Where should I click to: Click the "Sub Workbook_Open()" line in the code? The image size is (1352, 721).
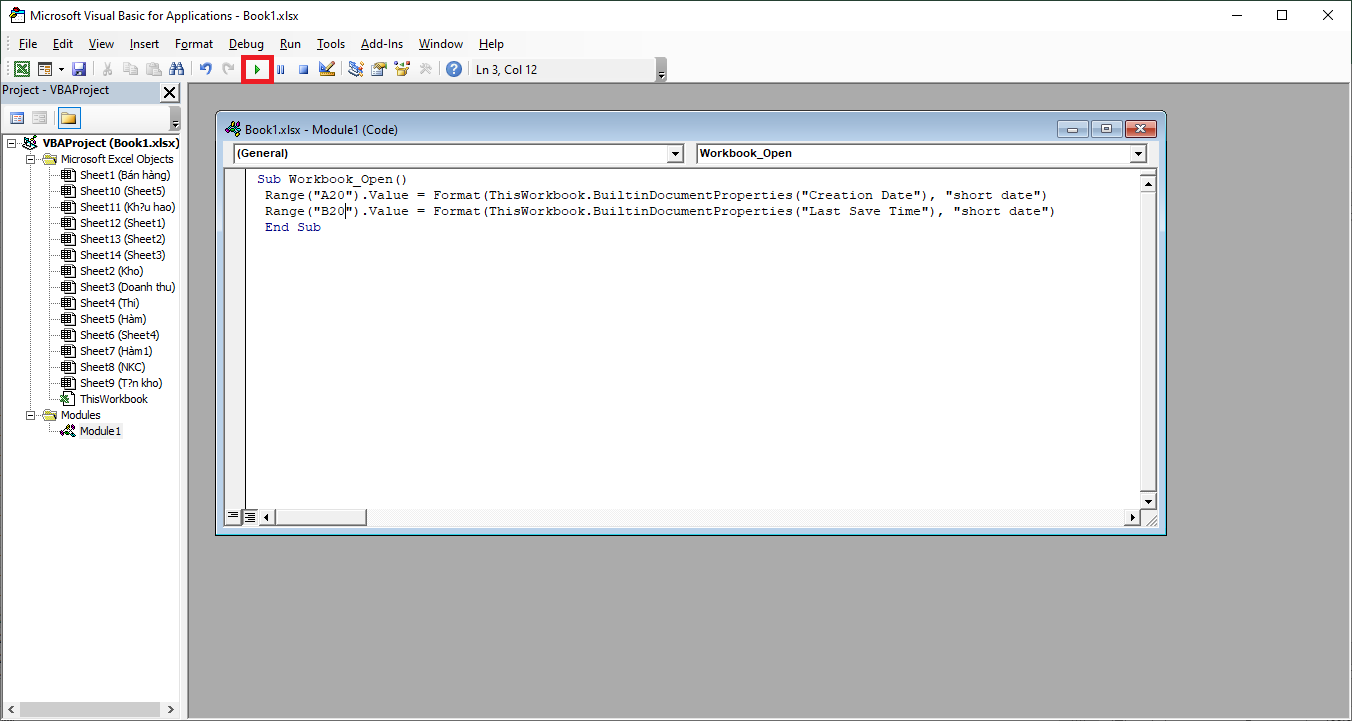click(x=332, y=179)
